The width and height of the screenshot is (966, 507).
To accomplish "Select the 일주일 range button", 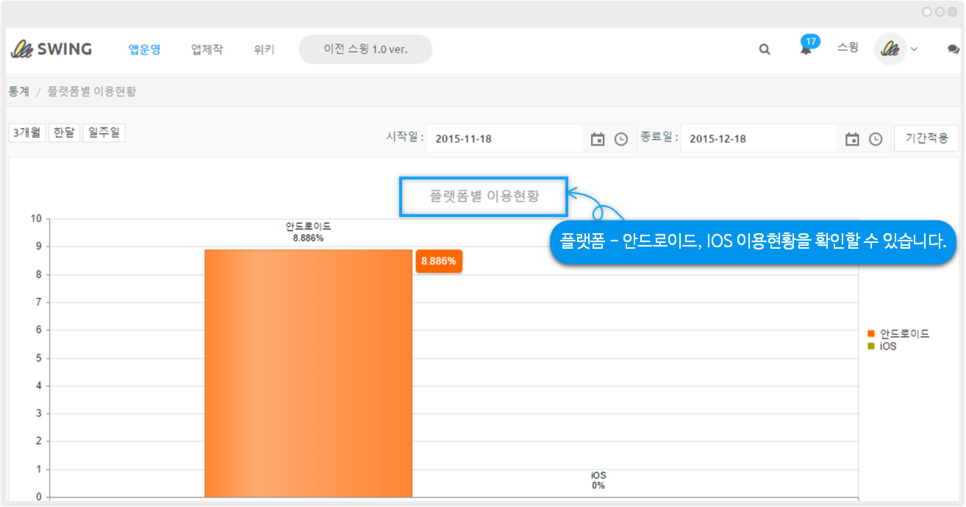I will 104,132.
